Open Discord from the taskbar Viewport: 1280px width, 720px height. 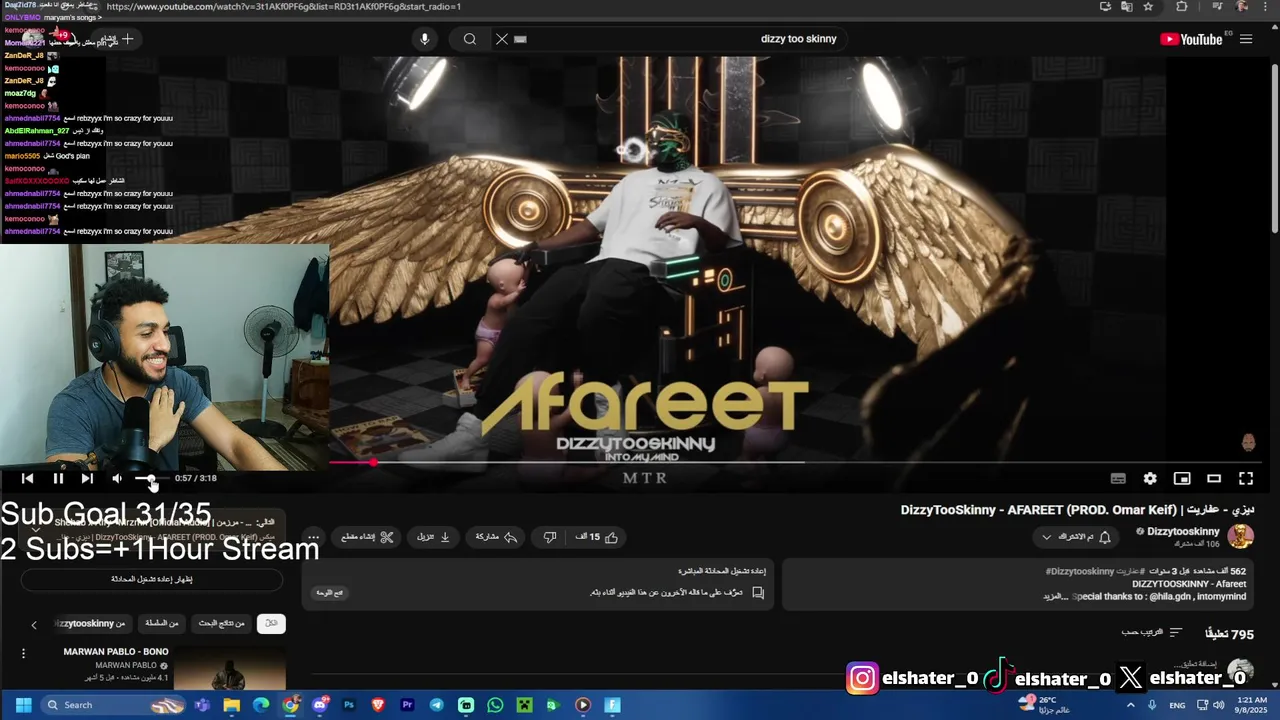pos(320,705)
